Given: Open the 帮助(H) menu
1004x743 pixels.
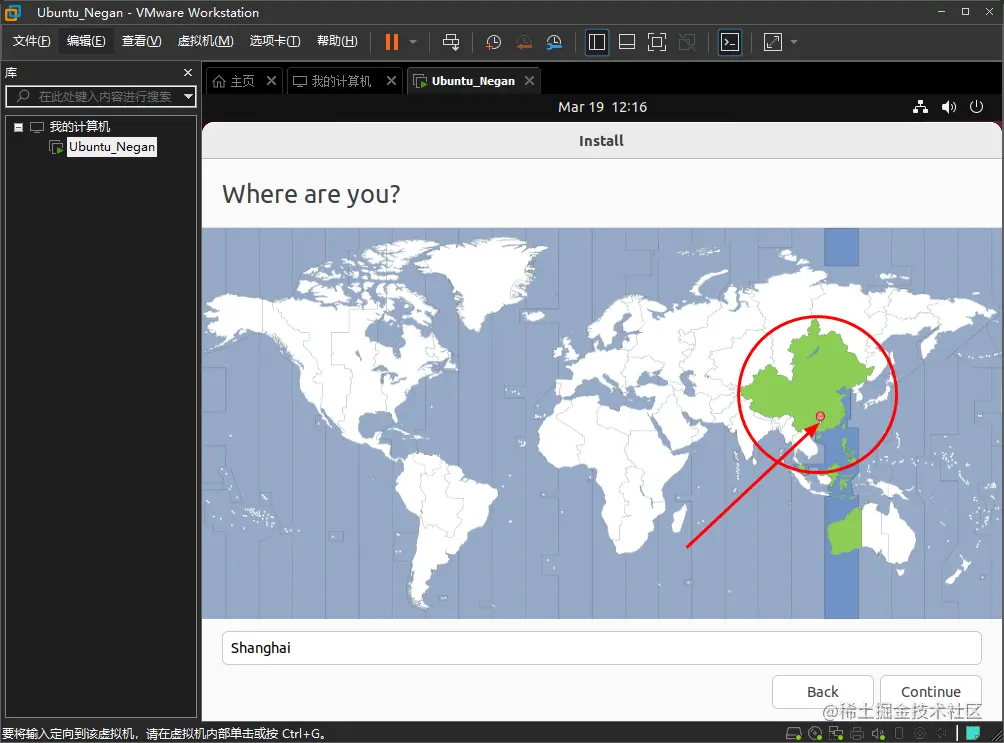Looking at the screenshot, I should click(337, 41).
